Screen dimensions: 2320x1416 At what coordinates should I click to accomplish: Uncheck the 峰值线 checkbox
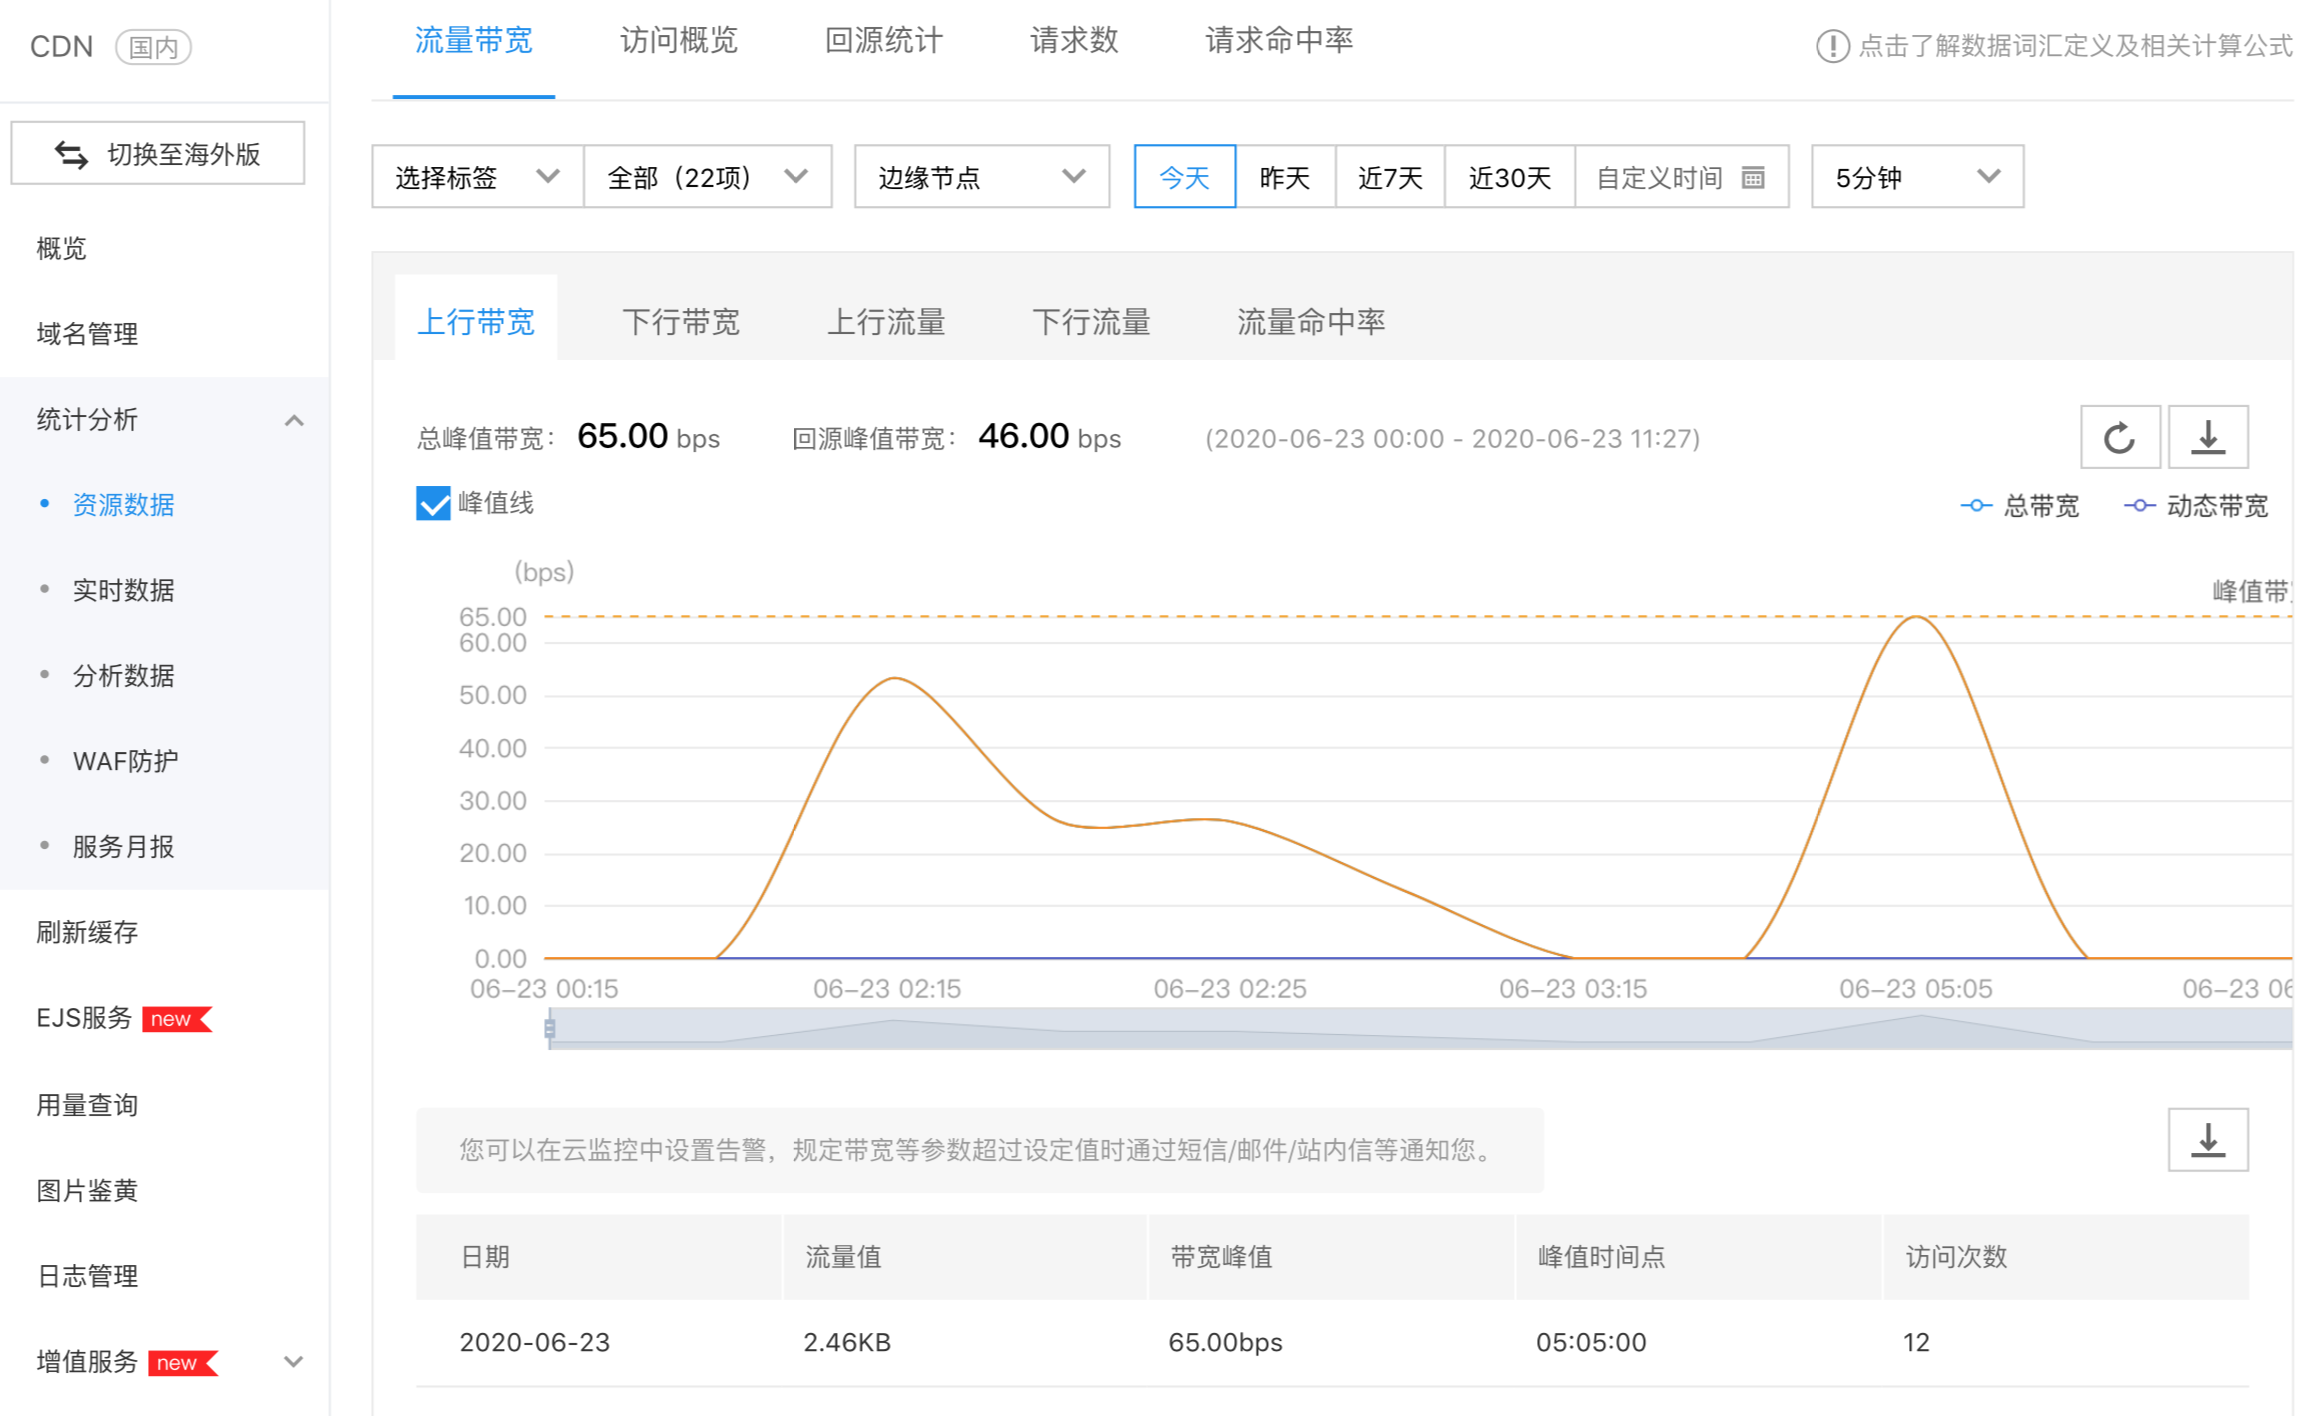pyautogui.click(x=433, y=503)
